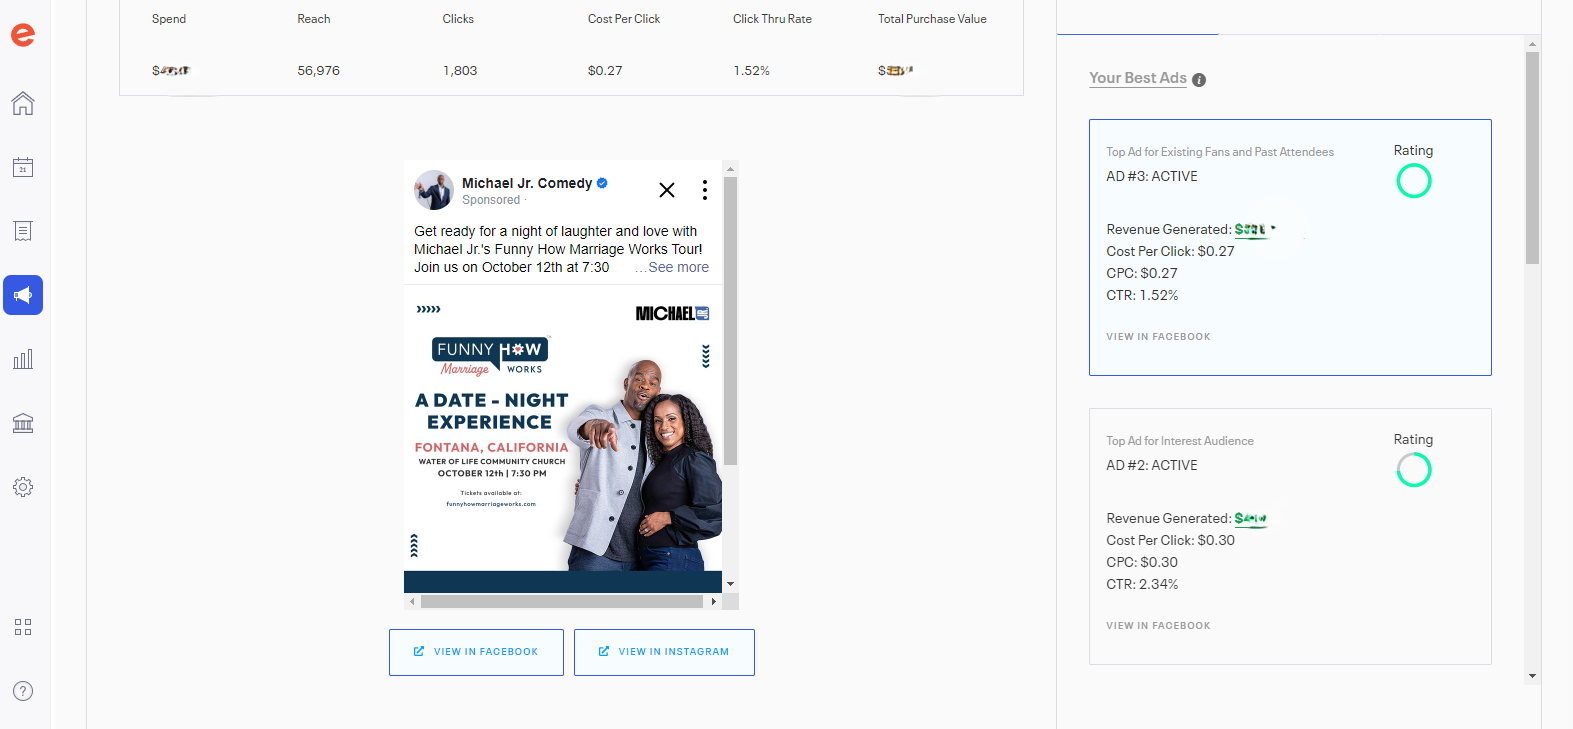Click the Best Ads panel vertical scrollbar
Screen dimensions: 1573x729
click(1532, 157)
